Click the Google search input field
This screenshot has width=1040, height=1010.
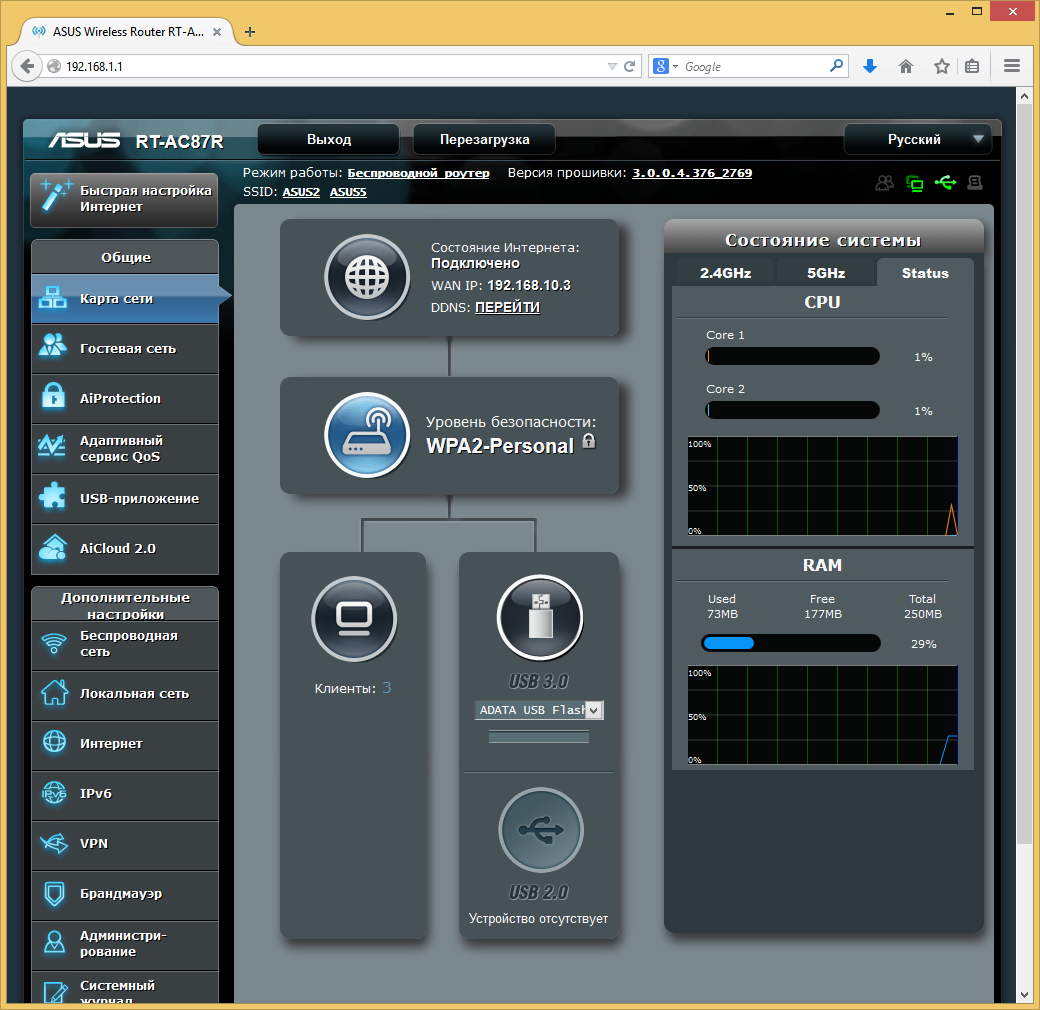pos(755,66)
